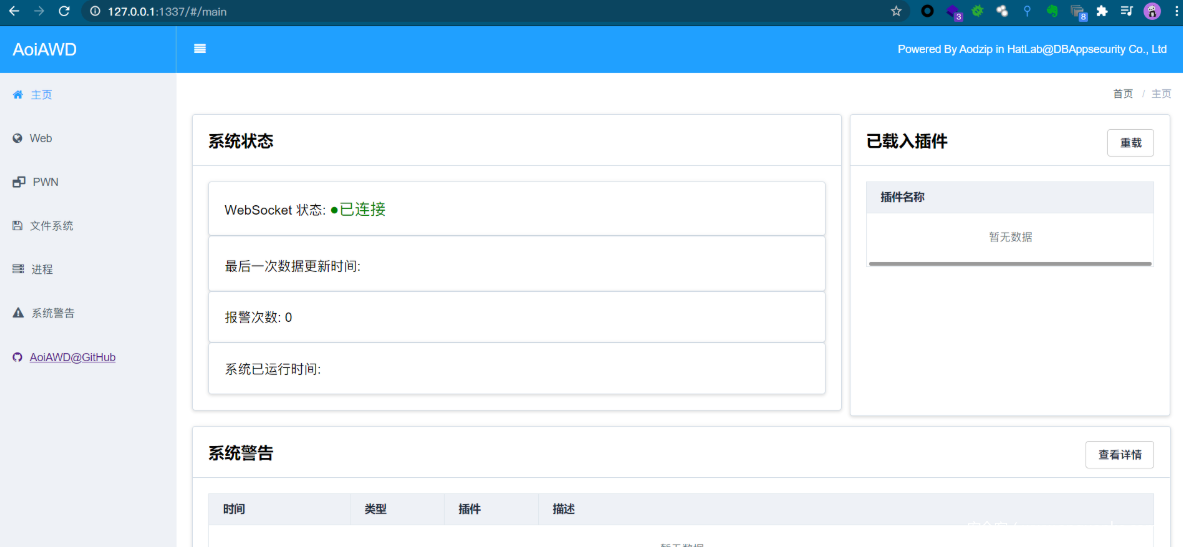The image size is (1183, 547).
Task: Open the 系统警告 sidebar entry
Action: [x=52, y=313]
